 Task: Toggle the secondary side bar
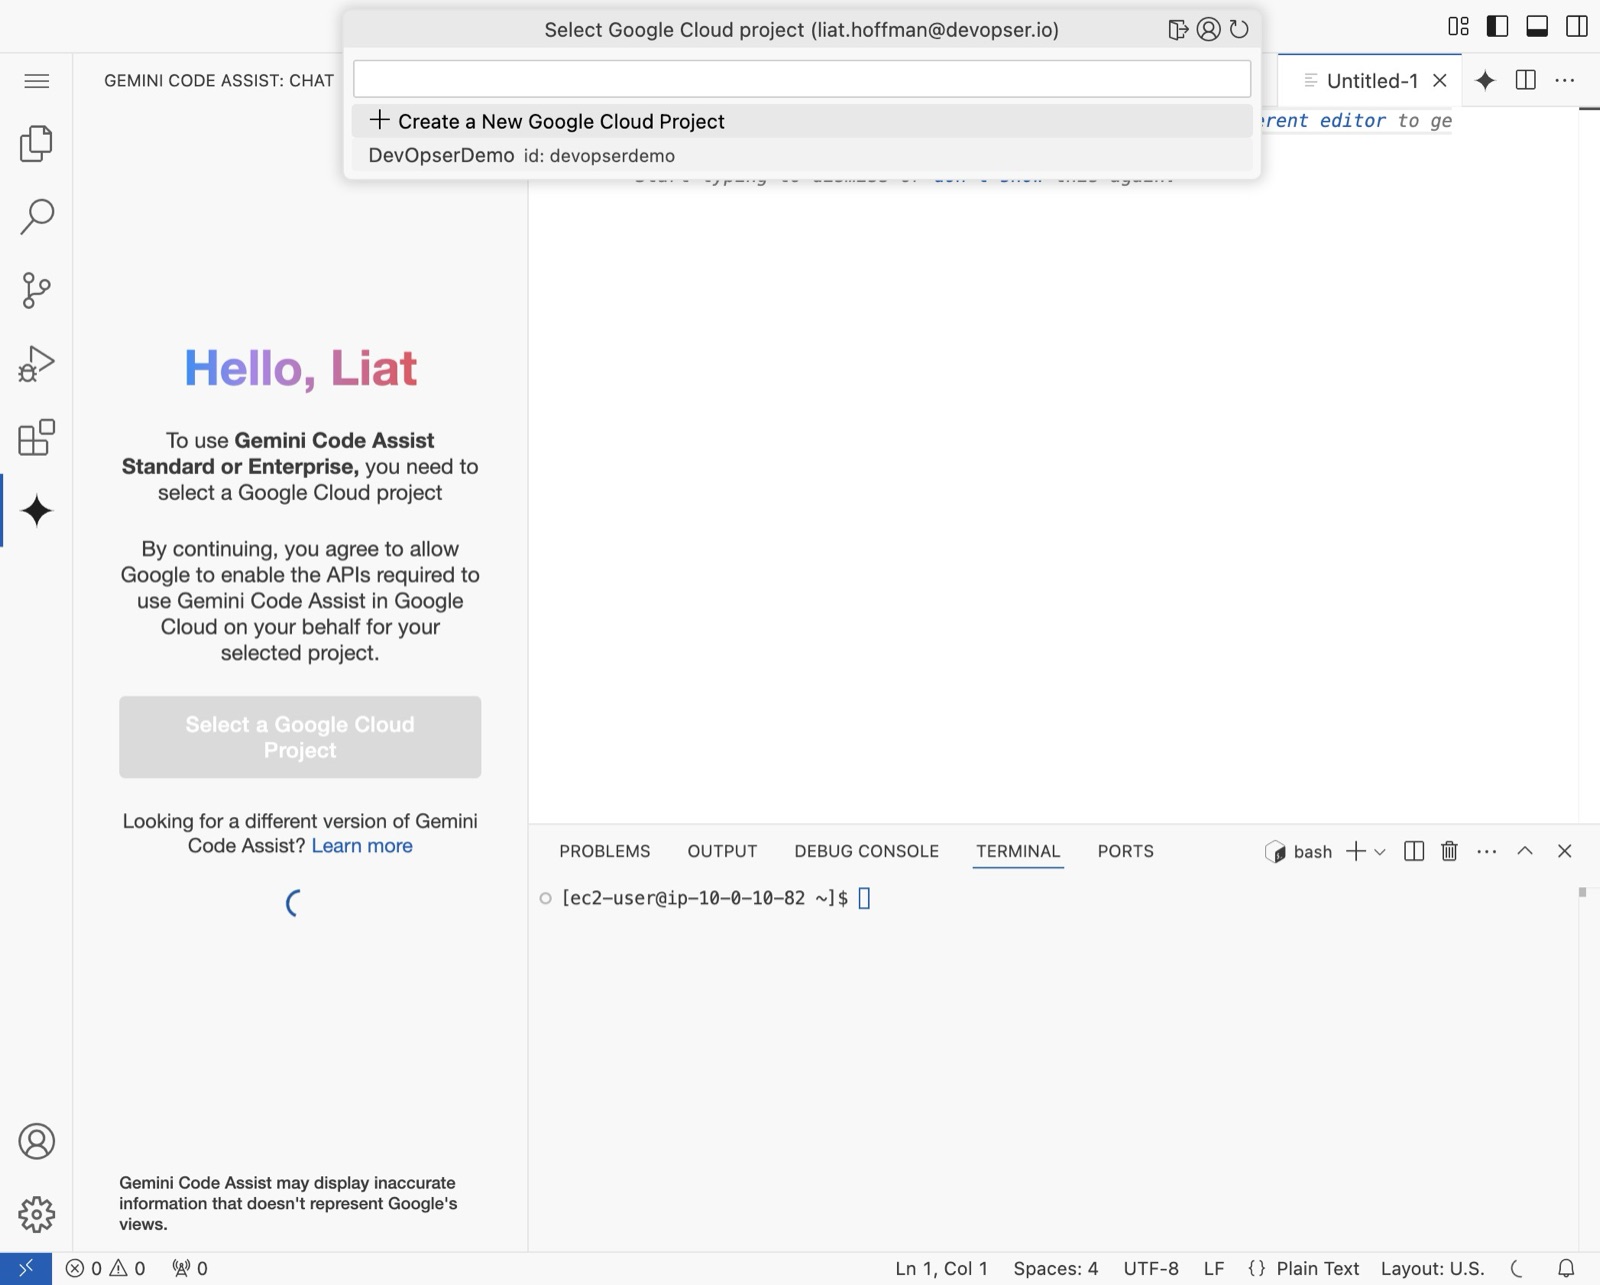pyautogui.click(x=1577, y=27)
